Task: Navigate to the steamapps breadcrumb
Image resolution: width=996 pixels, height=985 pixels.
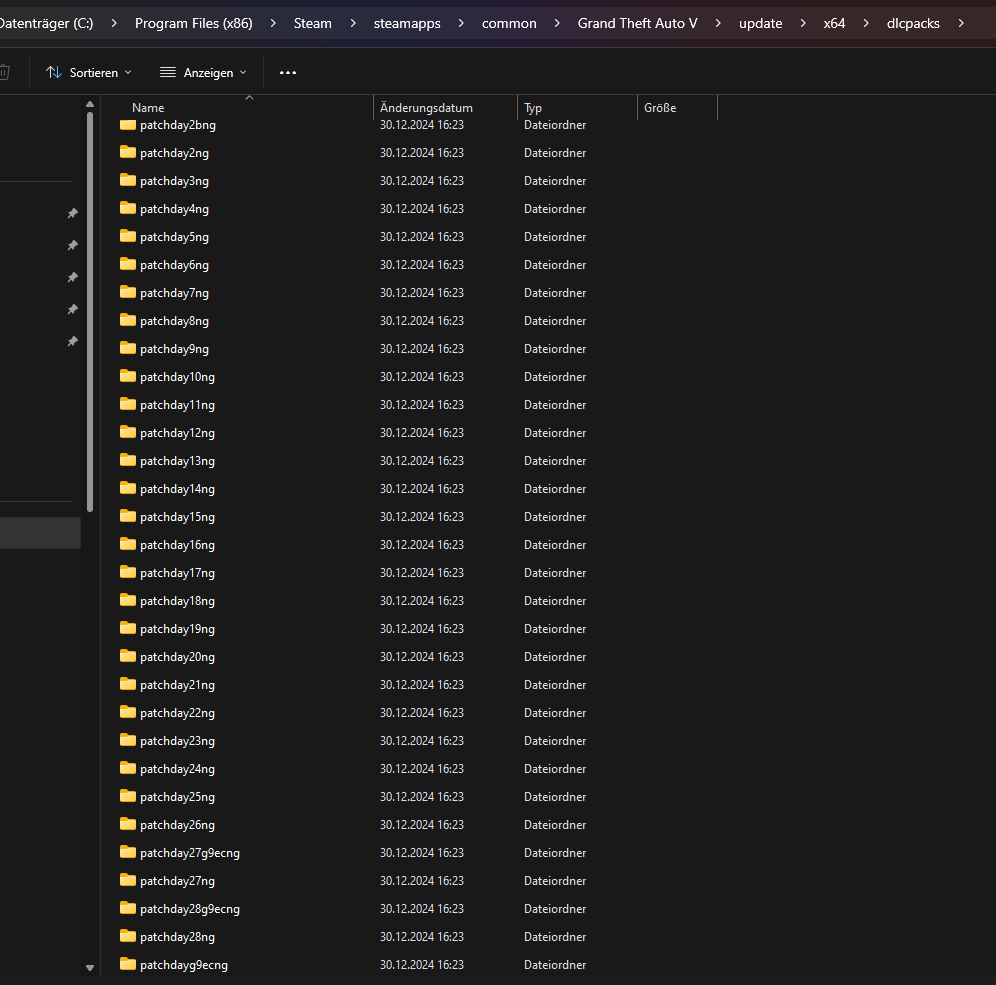Action: coord(407,23)
